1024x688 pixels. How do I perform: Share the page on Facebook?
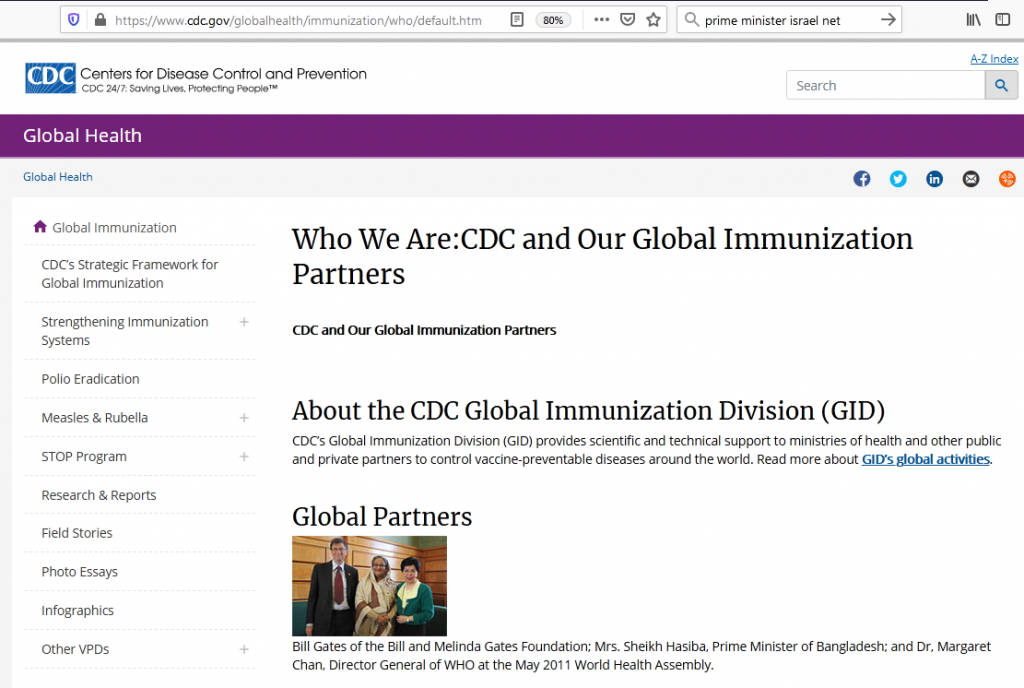click(x=861, y=178)
